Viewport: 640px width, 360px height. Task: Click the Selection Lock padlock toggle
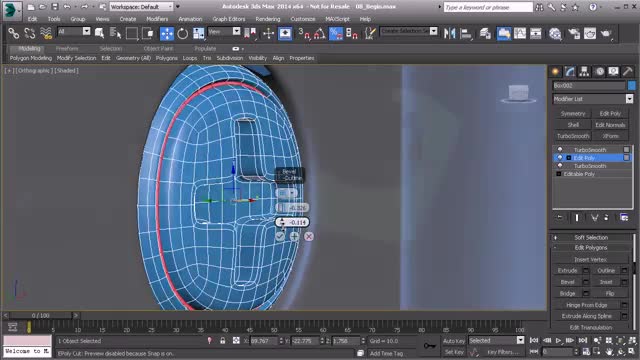pyautogui.click(x=222, y=340)
